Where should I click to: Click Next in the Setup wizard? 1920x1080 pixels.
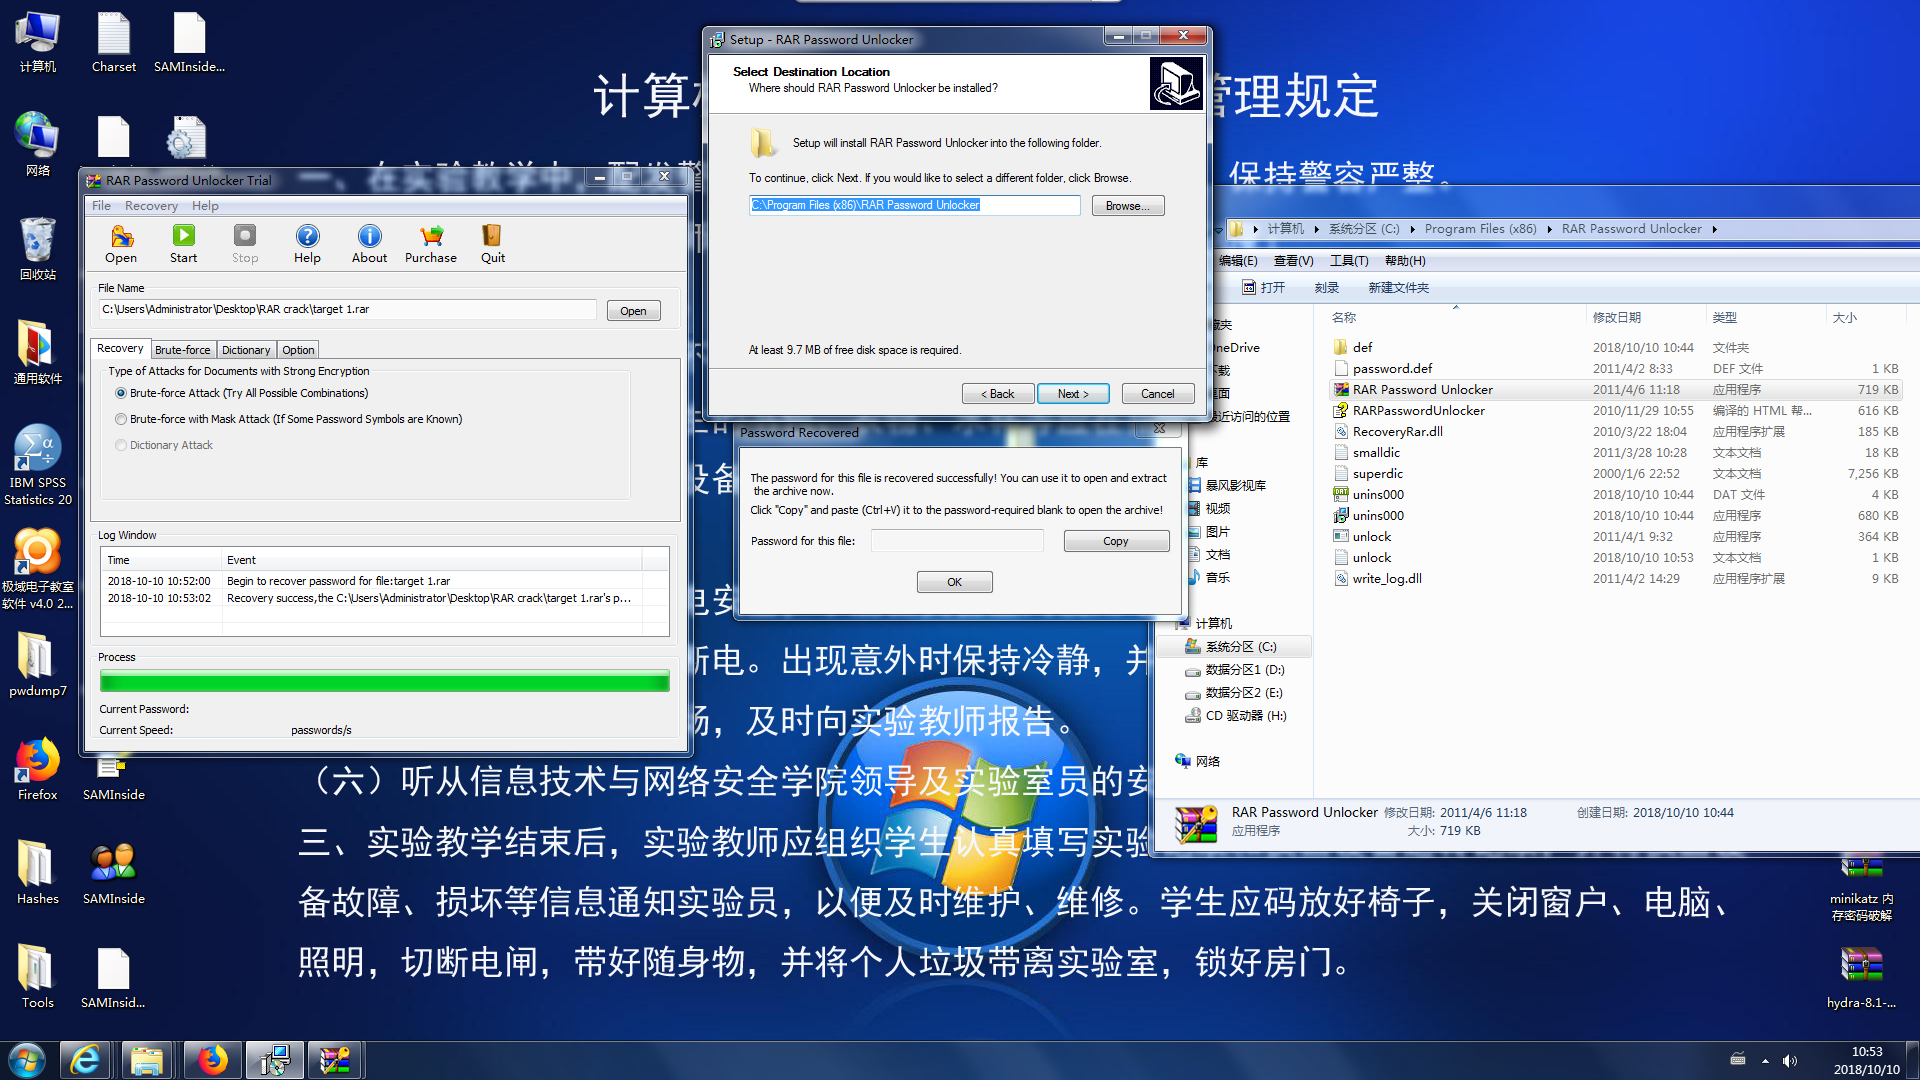coord(1075,394)
